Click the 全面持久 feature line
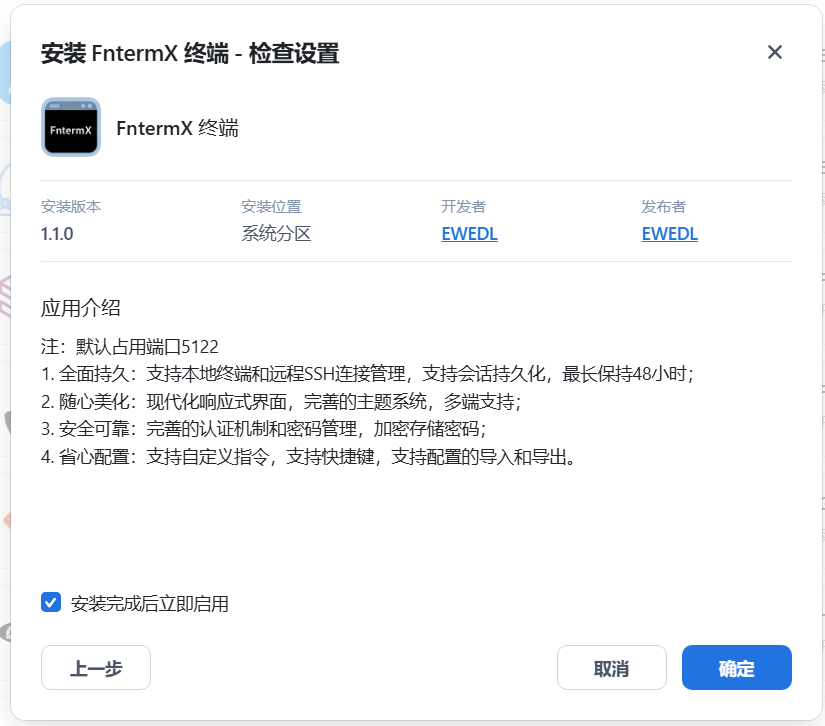 pos(367,374)
